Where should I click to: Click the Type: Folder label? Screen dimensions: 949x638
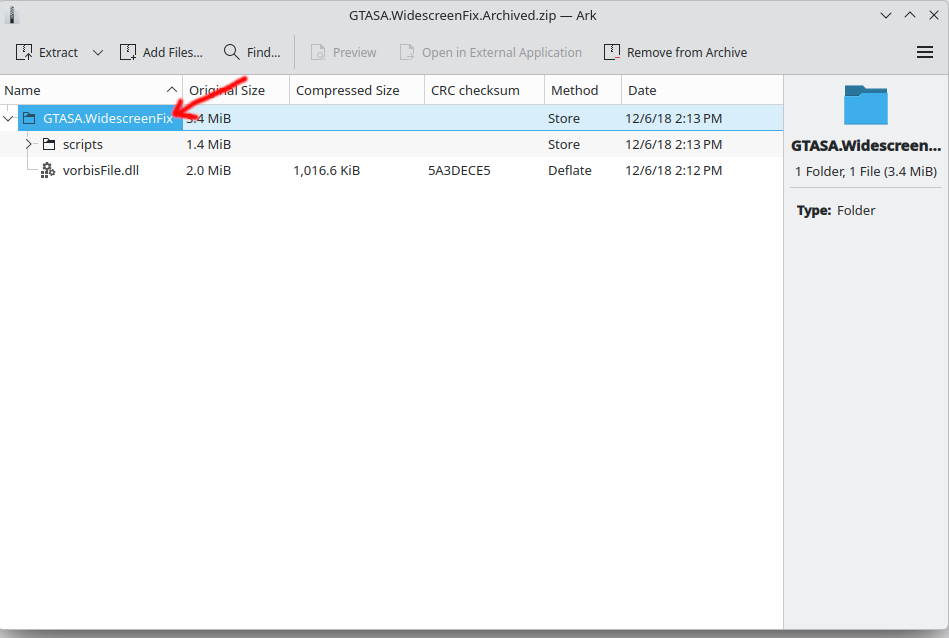click(836, 211)
